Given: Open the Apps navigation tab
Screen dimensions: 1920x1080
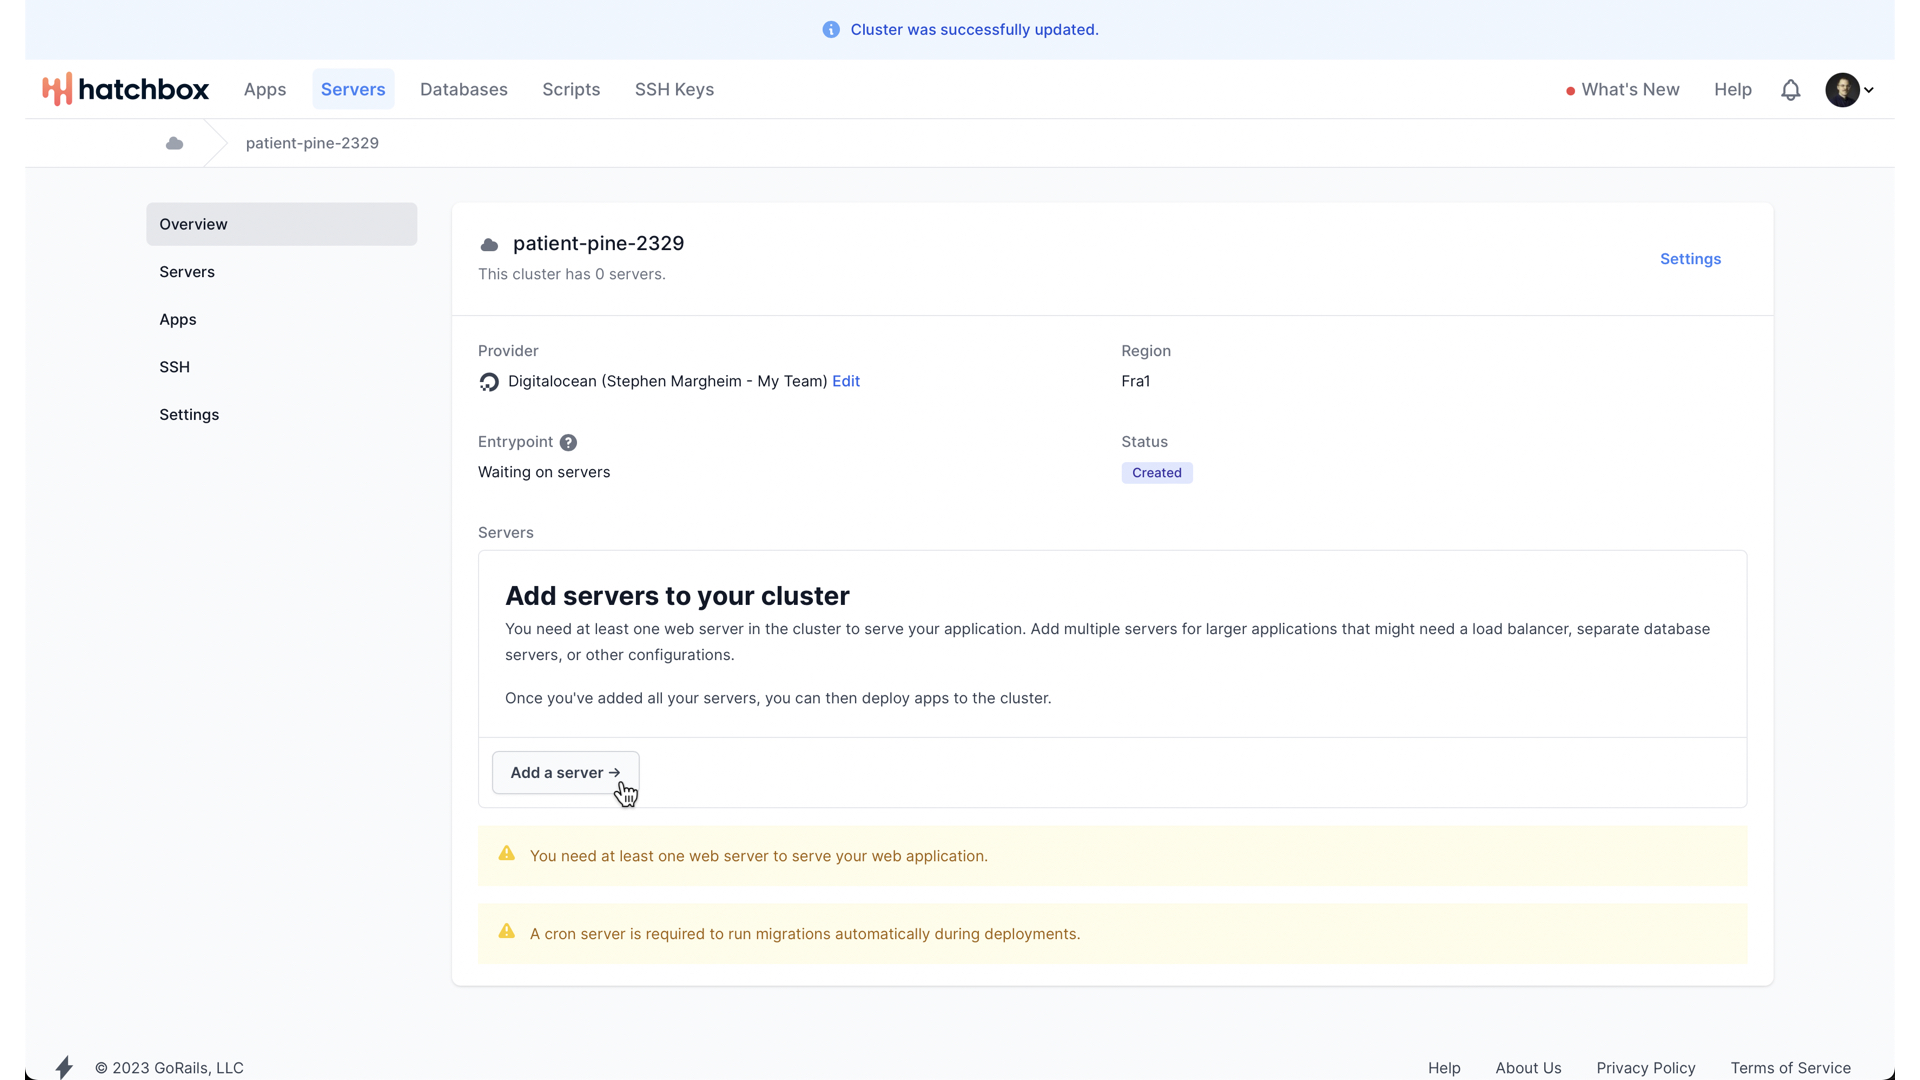Looking at the screenshot, I should (x=265, y=89).
